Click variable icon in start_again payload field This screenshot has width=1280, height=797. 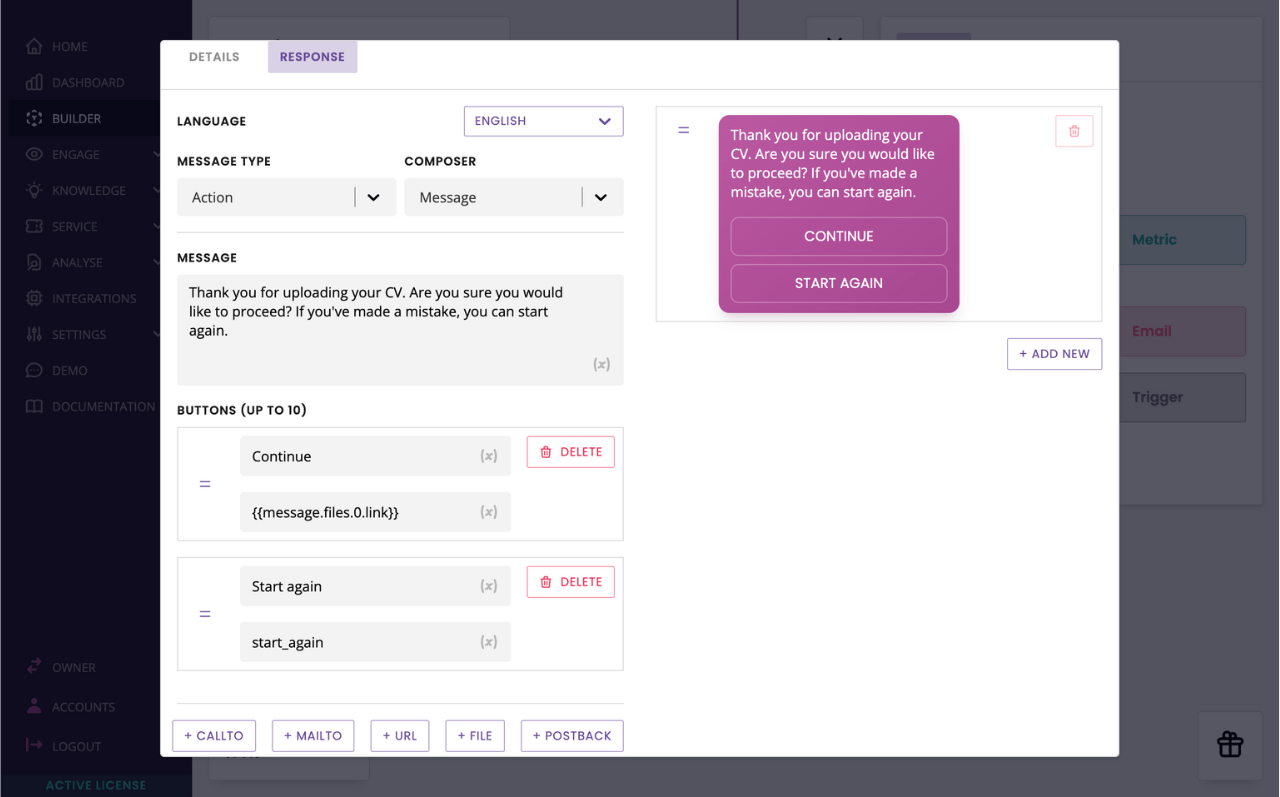click(x=488, y=642)
